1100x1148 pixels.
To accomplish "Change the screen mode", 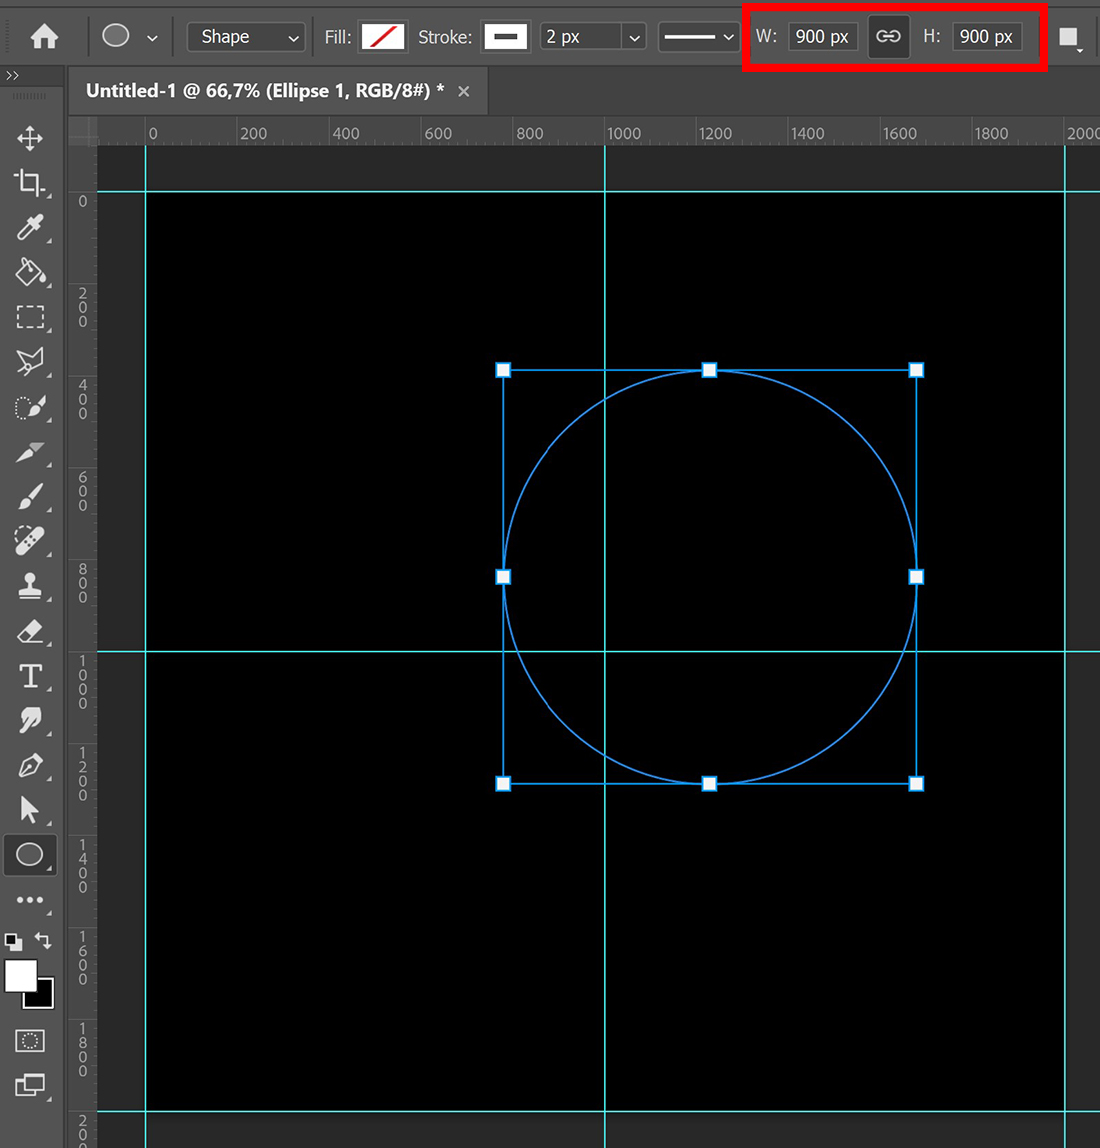I will click(x=30, y=1085).
